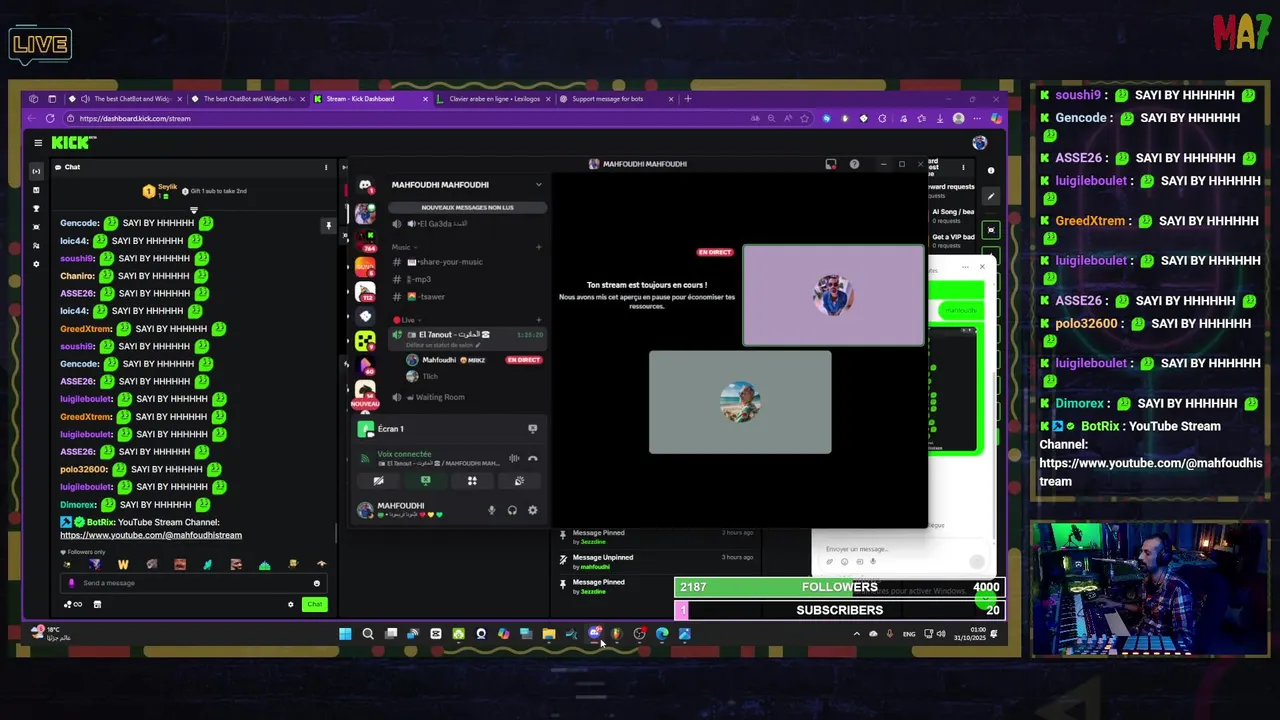Viewport: 1280px width, 720px height.
Task: Select the purple video tile of streamer
Action: tap(833, 296)
